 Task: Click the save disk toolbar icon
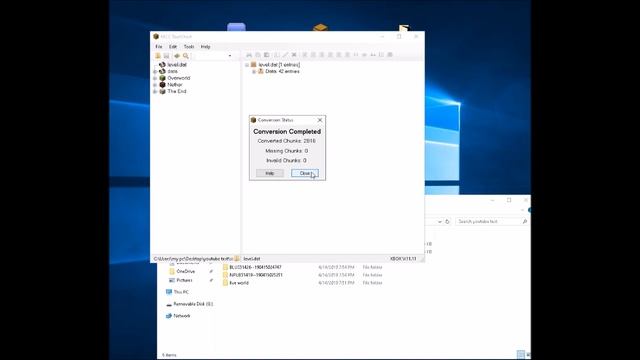point(166,56)
